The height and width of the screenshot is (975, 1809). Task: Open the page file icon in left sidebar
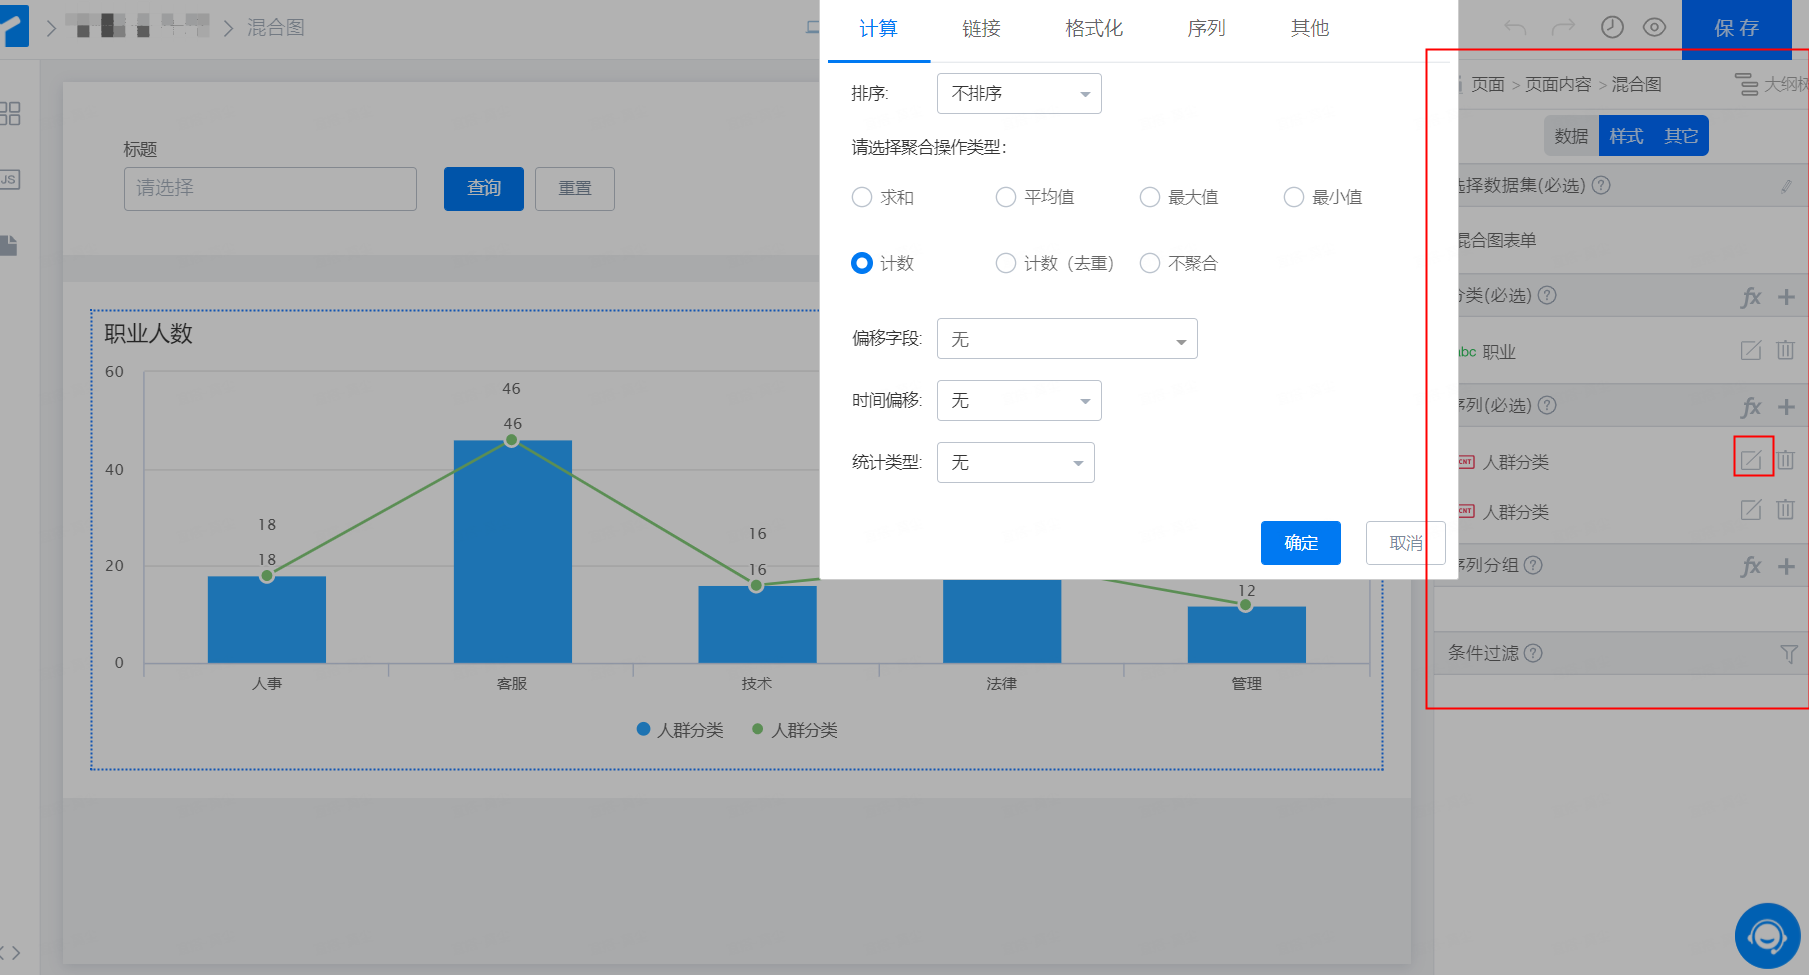click(9, 246)
